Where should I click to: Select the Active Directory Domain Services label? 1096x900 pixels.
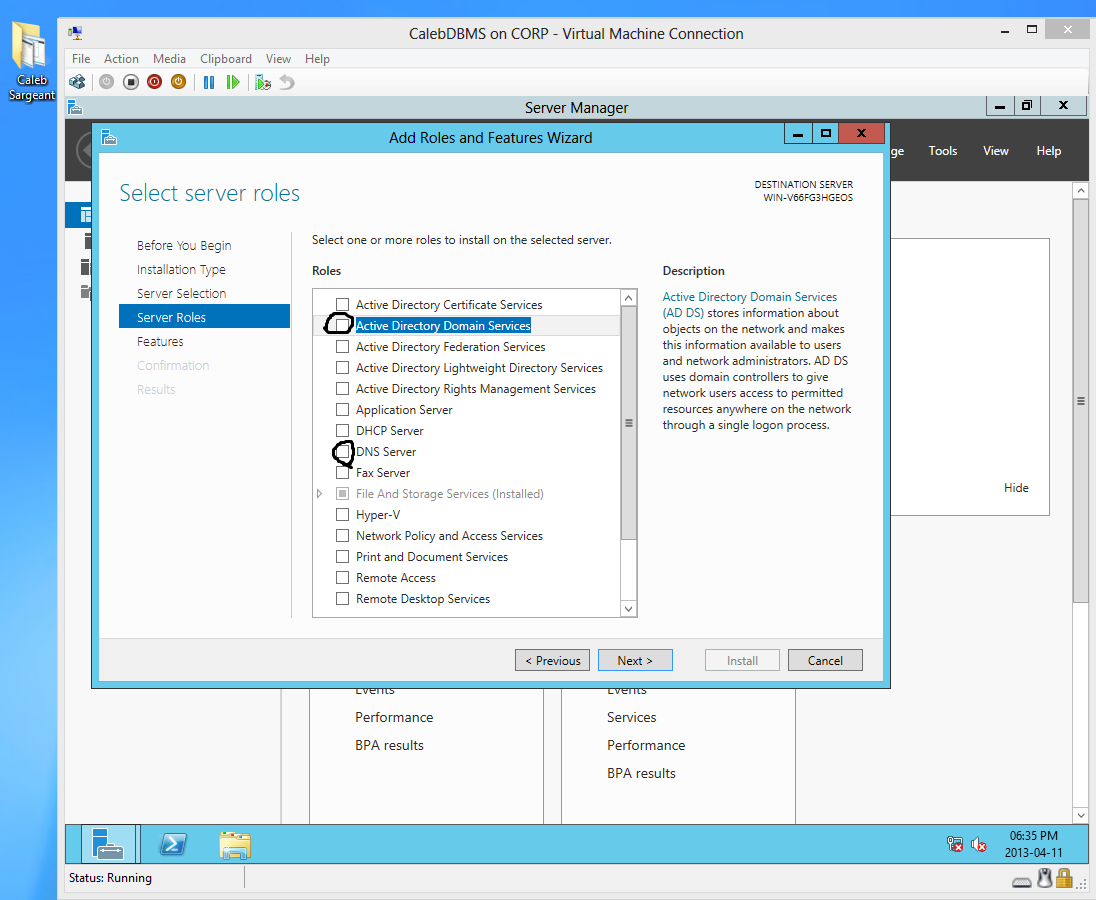[x=443, y=326]
